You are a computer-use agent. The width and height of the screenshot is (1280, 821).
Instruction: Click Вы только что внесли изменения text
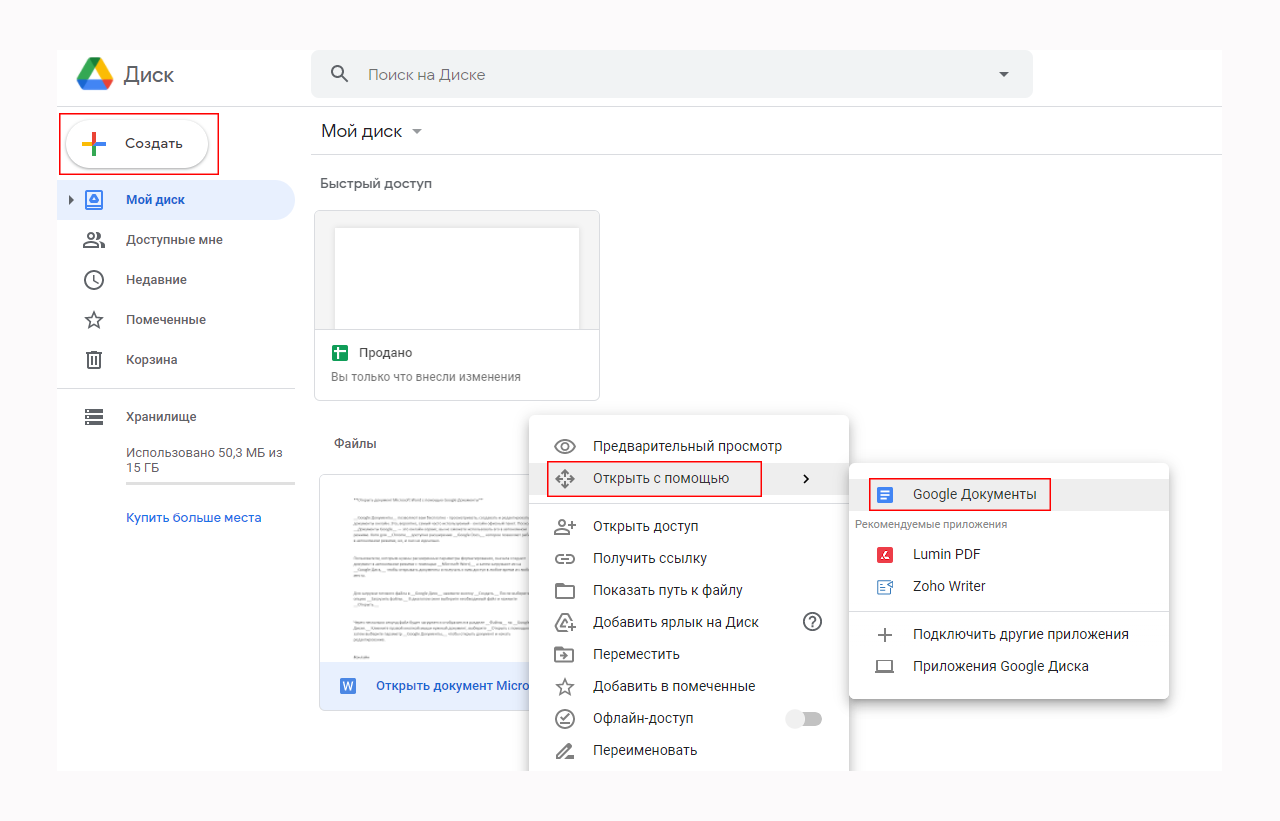tap(426, 377)
